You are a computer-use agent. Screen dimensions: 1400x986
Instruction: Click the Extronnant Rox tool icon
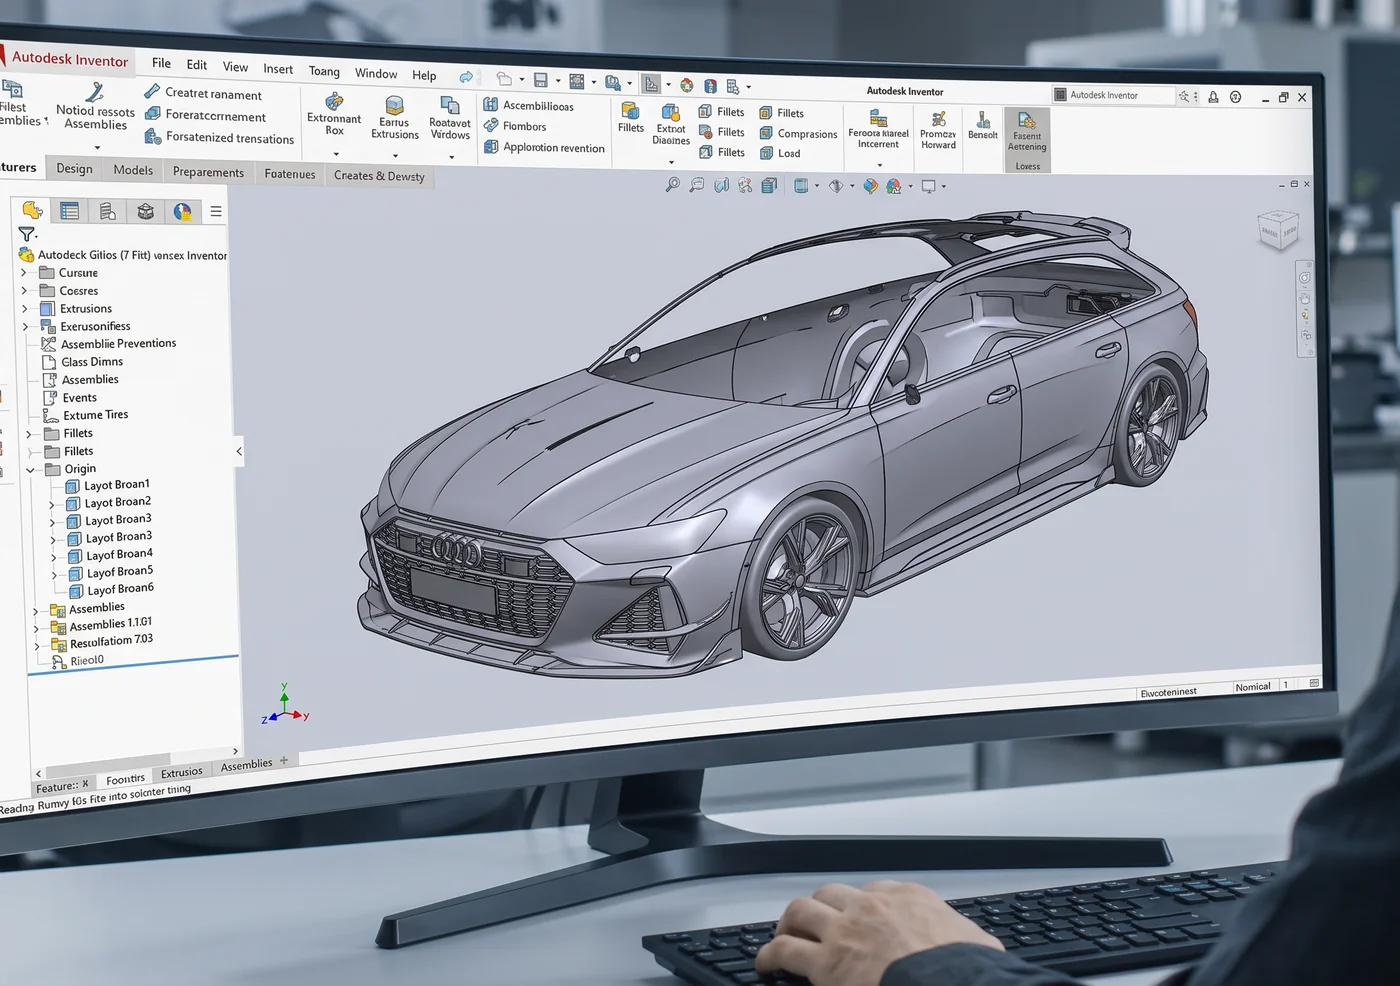tap(335, 101)
